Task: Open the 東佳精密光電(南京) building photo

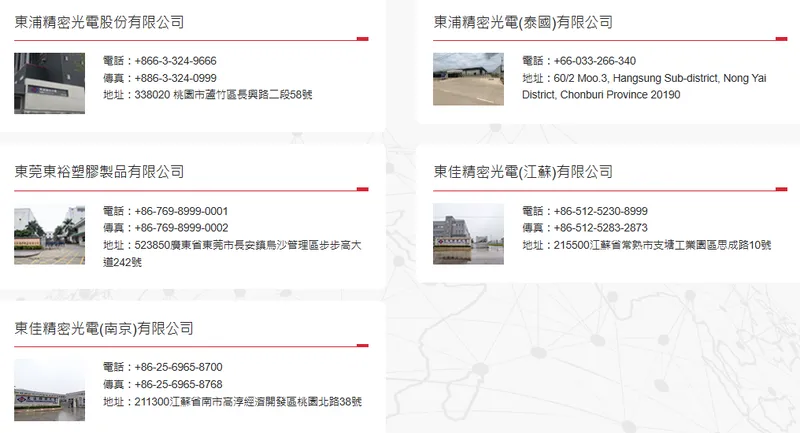Action: coord(50,390)
